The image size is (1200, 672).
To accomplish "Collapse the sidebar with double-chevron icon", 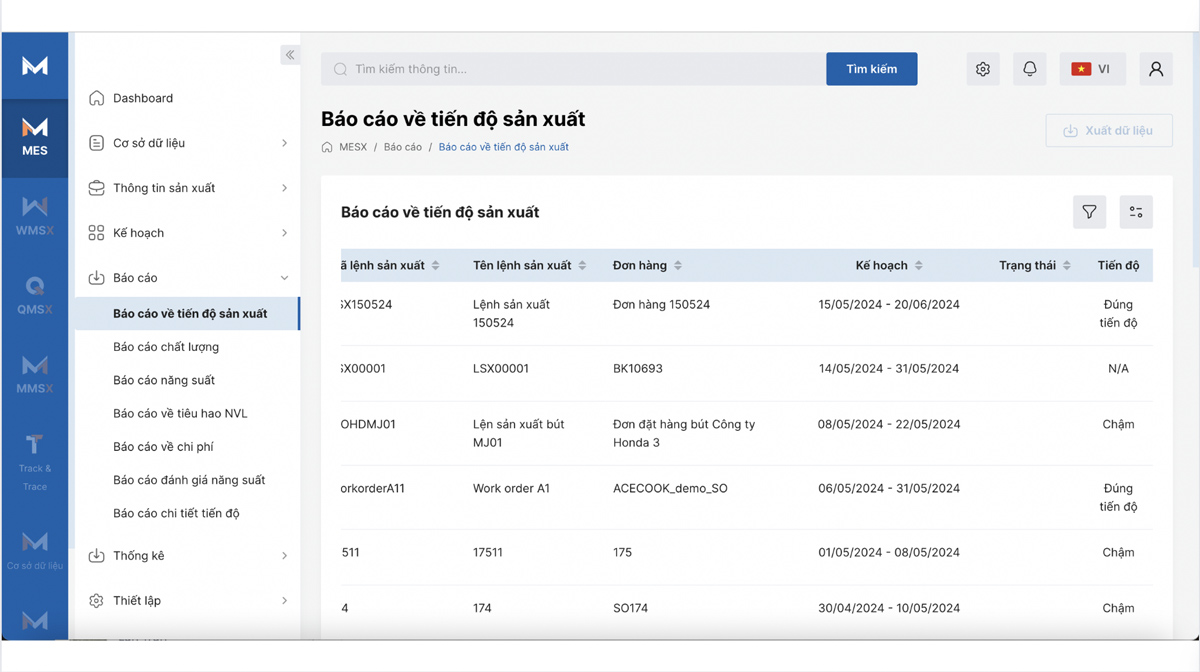I will 289,55.
